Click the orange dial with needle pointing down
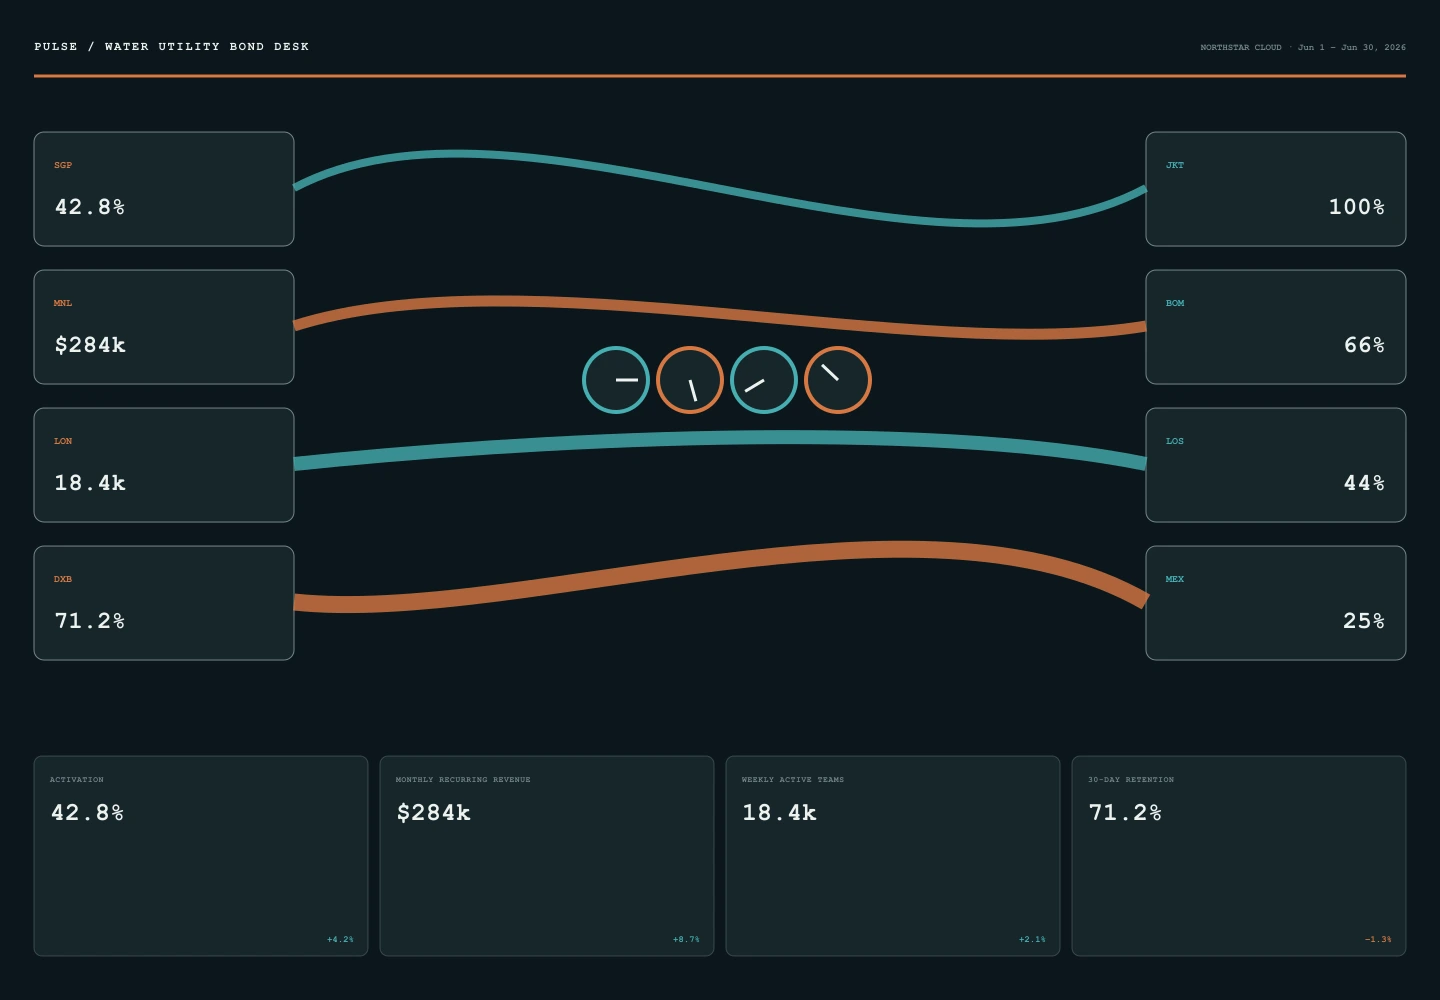This screenshot has height=1000, width=1440. click(x=690, y=380)
